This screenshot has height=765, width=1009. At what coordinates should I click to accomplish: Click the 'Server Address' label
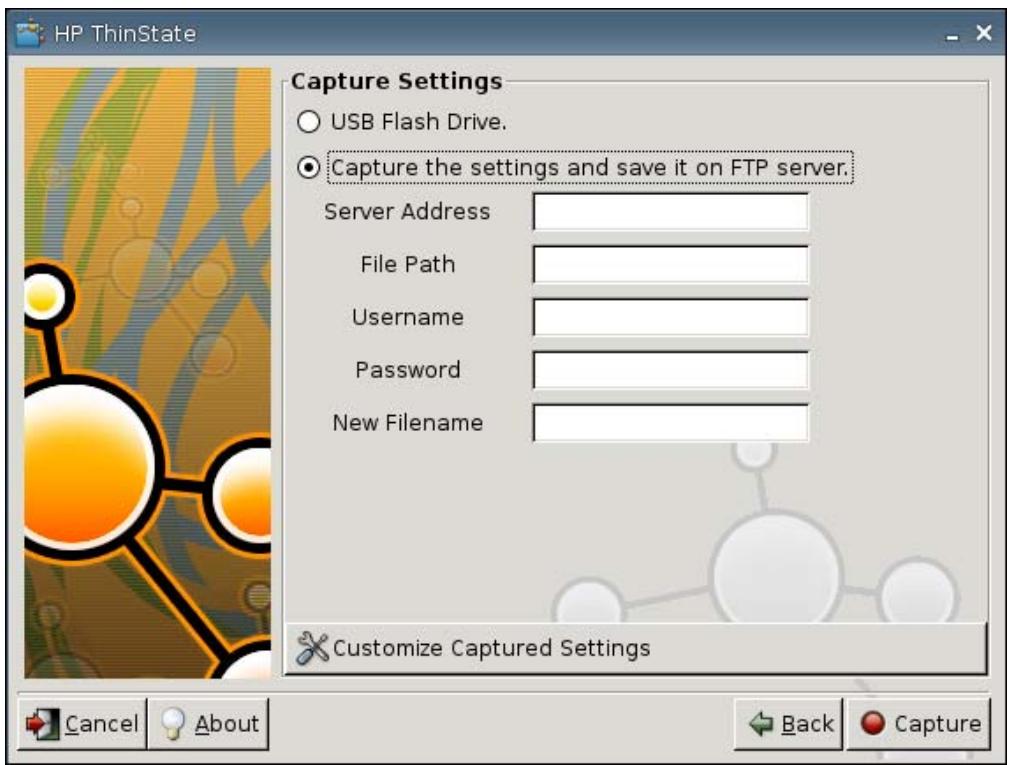[x=407, y=212]
